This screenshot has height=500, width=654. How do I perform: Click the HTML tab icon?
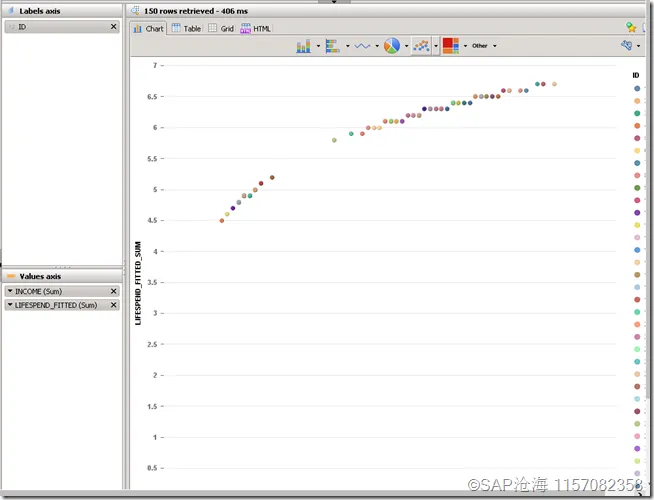coord(246,28)
